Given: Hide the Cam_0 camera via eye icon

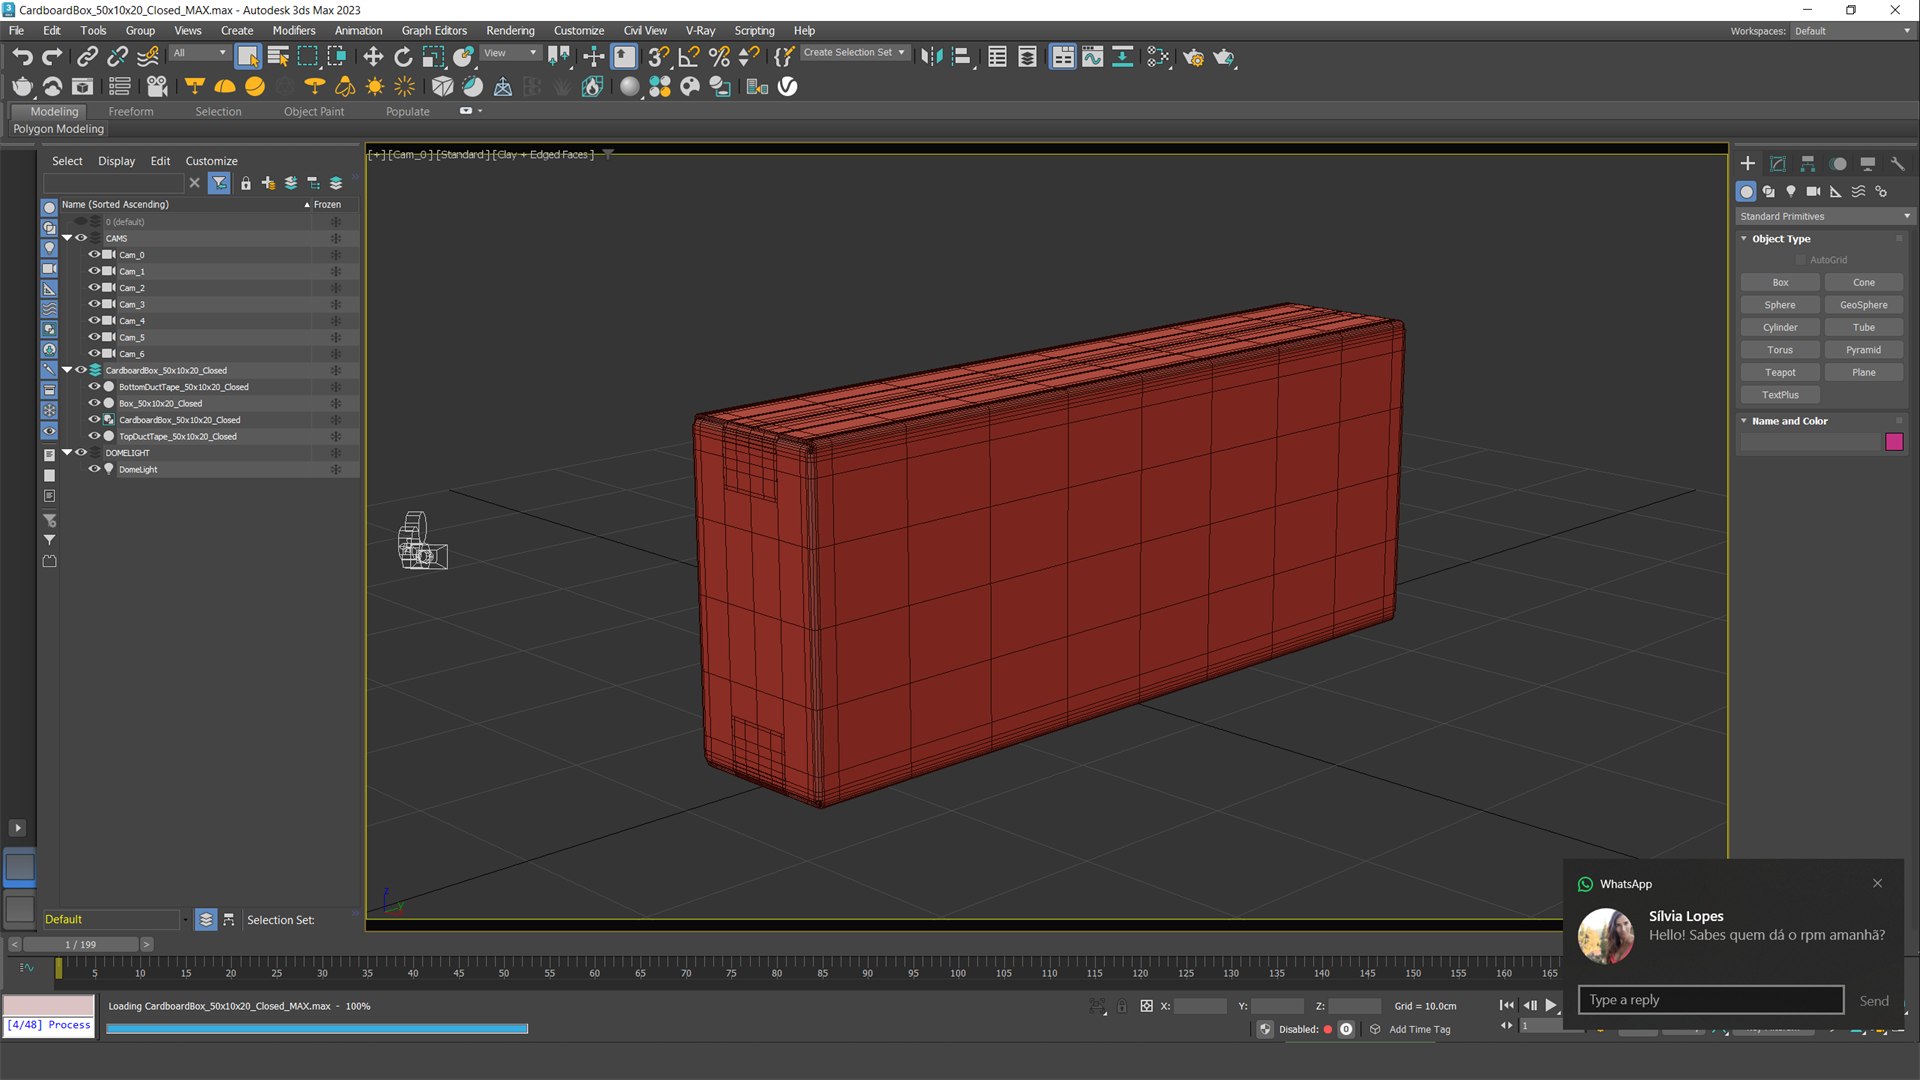Looking at the screenshot, I should [94, 254].
